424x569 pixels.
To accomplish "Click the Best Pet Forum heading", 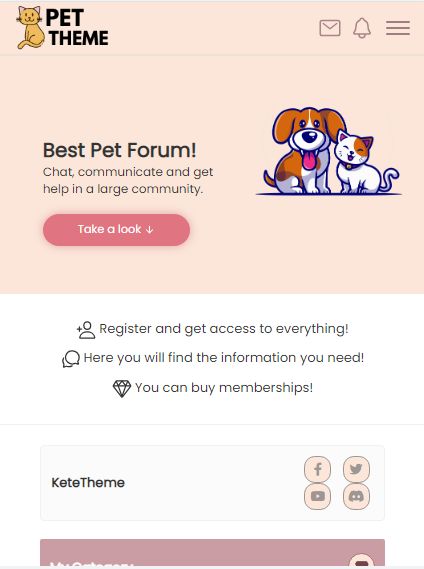I will coord(119,150).
